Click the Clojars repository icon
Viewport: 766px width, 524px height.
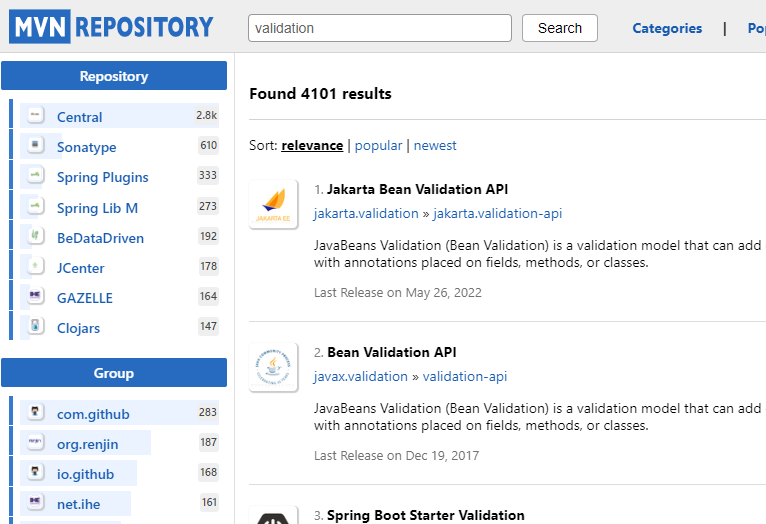tap(35, 326)
